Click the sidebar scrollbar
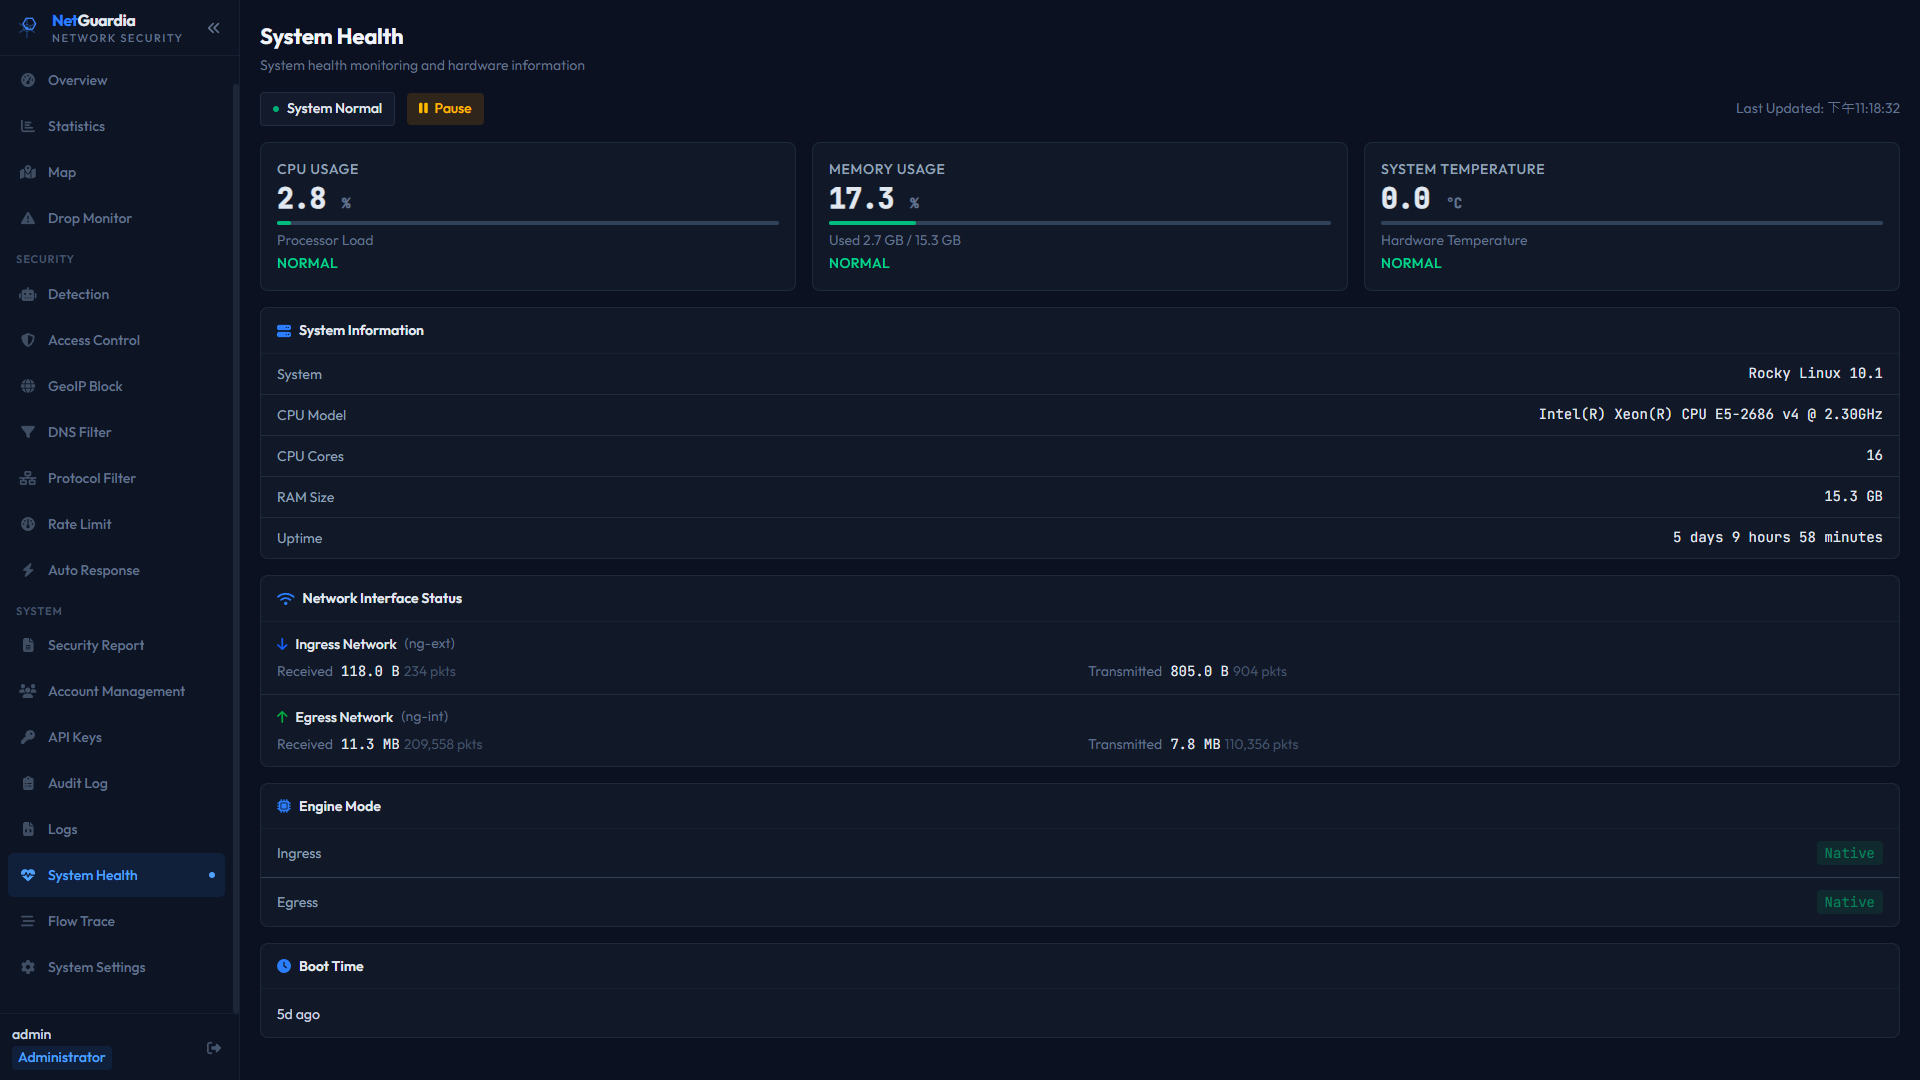1920x1080 pixels. (236, 548)
